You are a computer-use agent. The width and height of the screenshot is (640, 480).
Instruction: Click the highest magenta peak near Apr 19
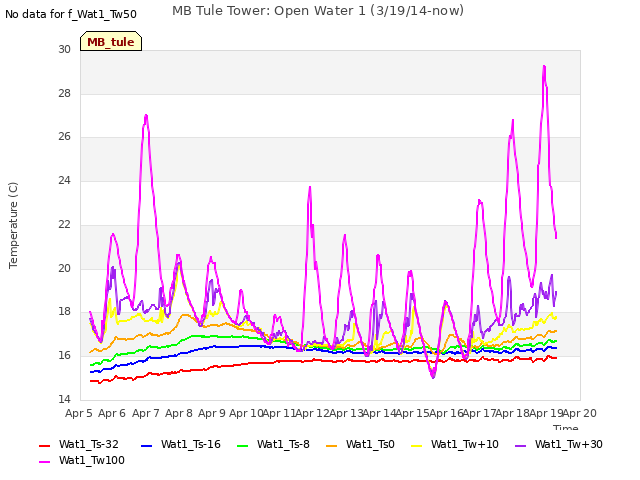544,67
